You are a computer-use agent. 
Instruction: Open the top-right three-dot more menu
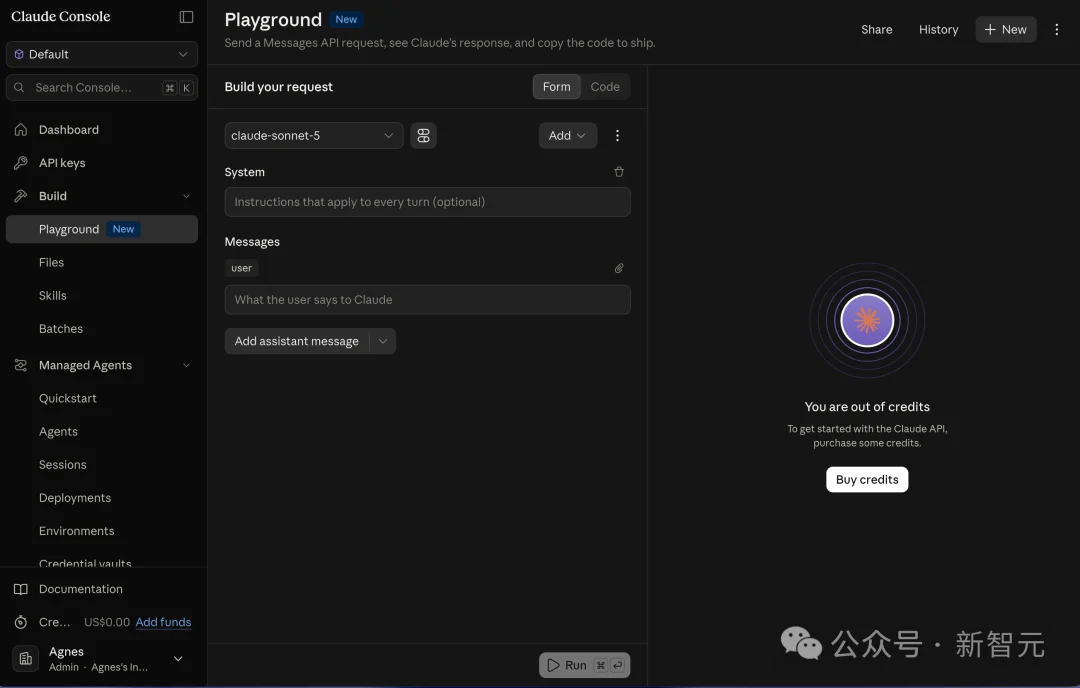coord(1056,30)
